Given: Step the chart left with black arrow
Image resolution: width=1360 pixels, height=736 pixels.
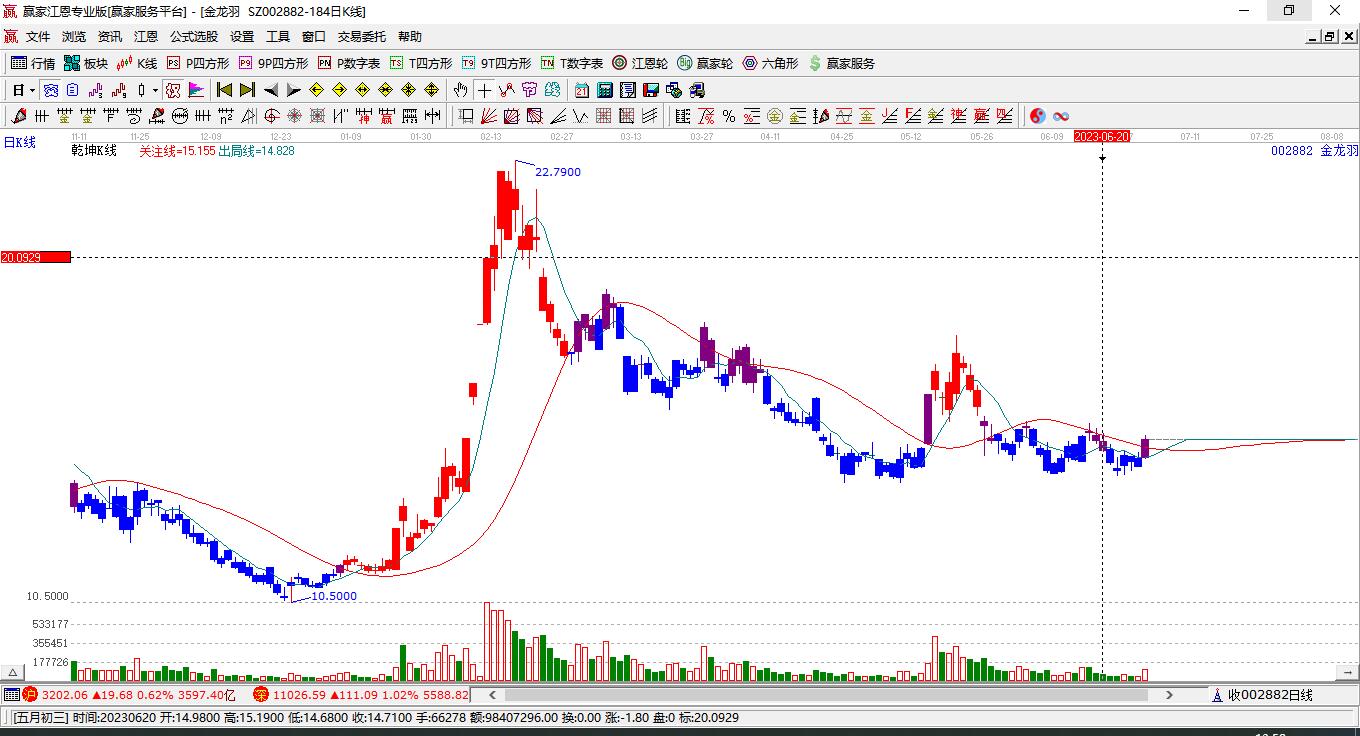Looking at the screenshot, I should pyautogui.click(x=271, y=90).
